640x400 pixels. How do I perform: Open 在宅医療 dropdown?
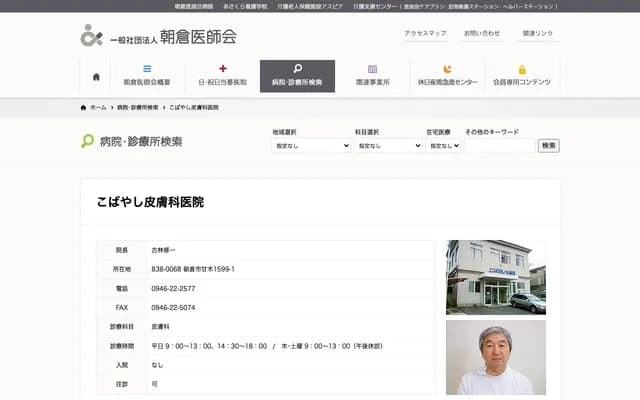[444, 146]
